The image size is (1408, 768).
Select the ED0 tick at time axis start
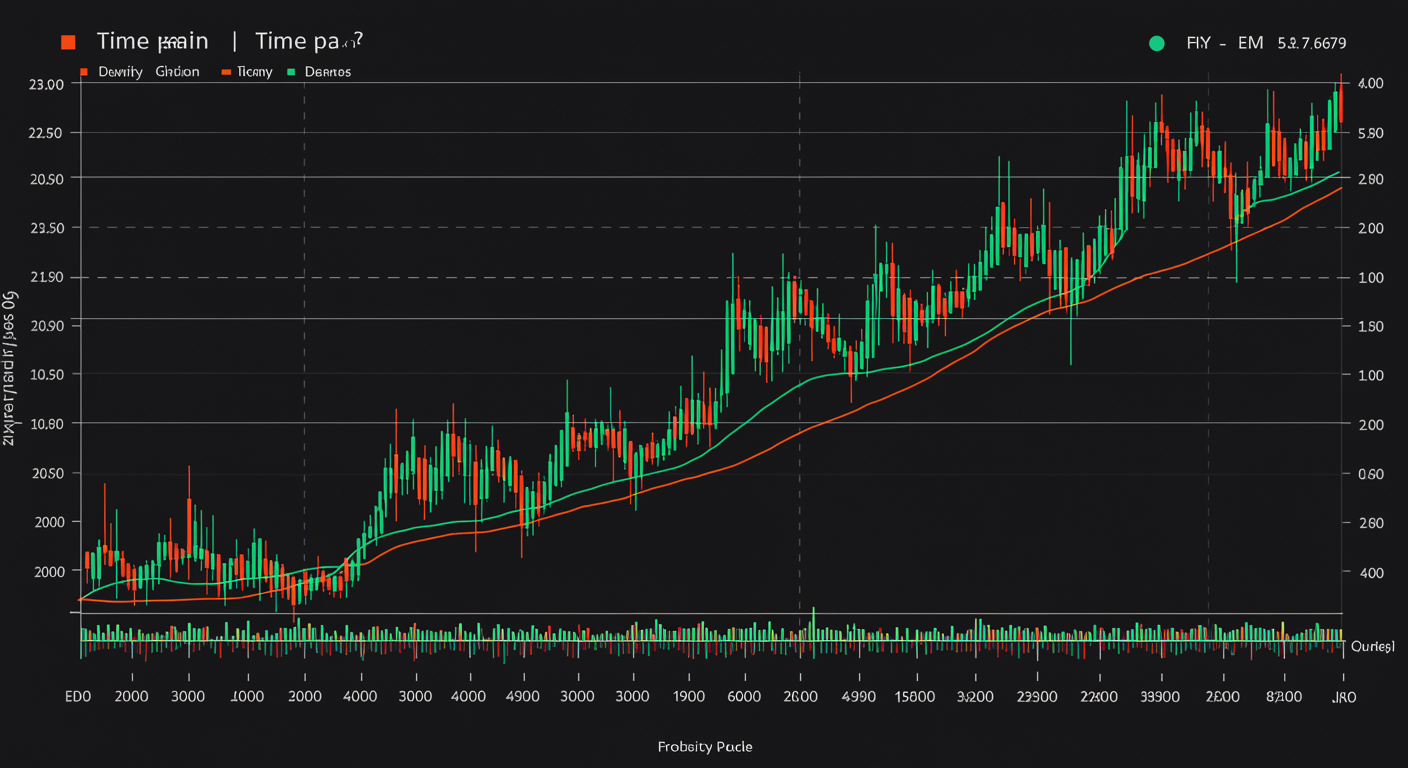click(x=77, y=697)
